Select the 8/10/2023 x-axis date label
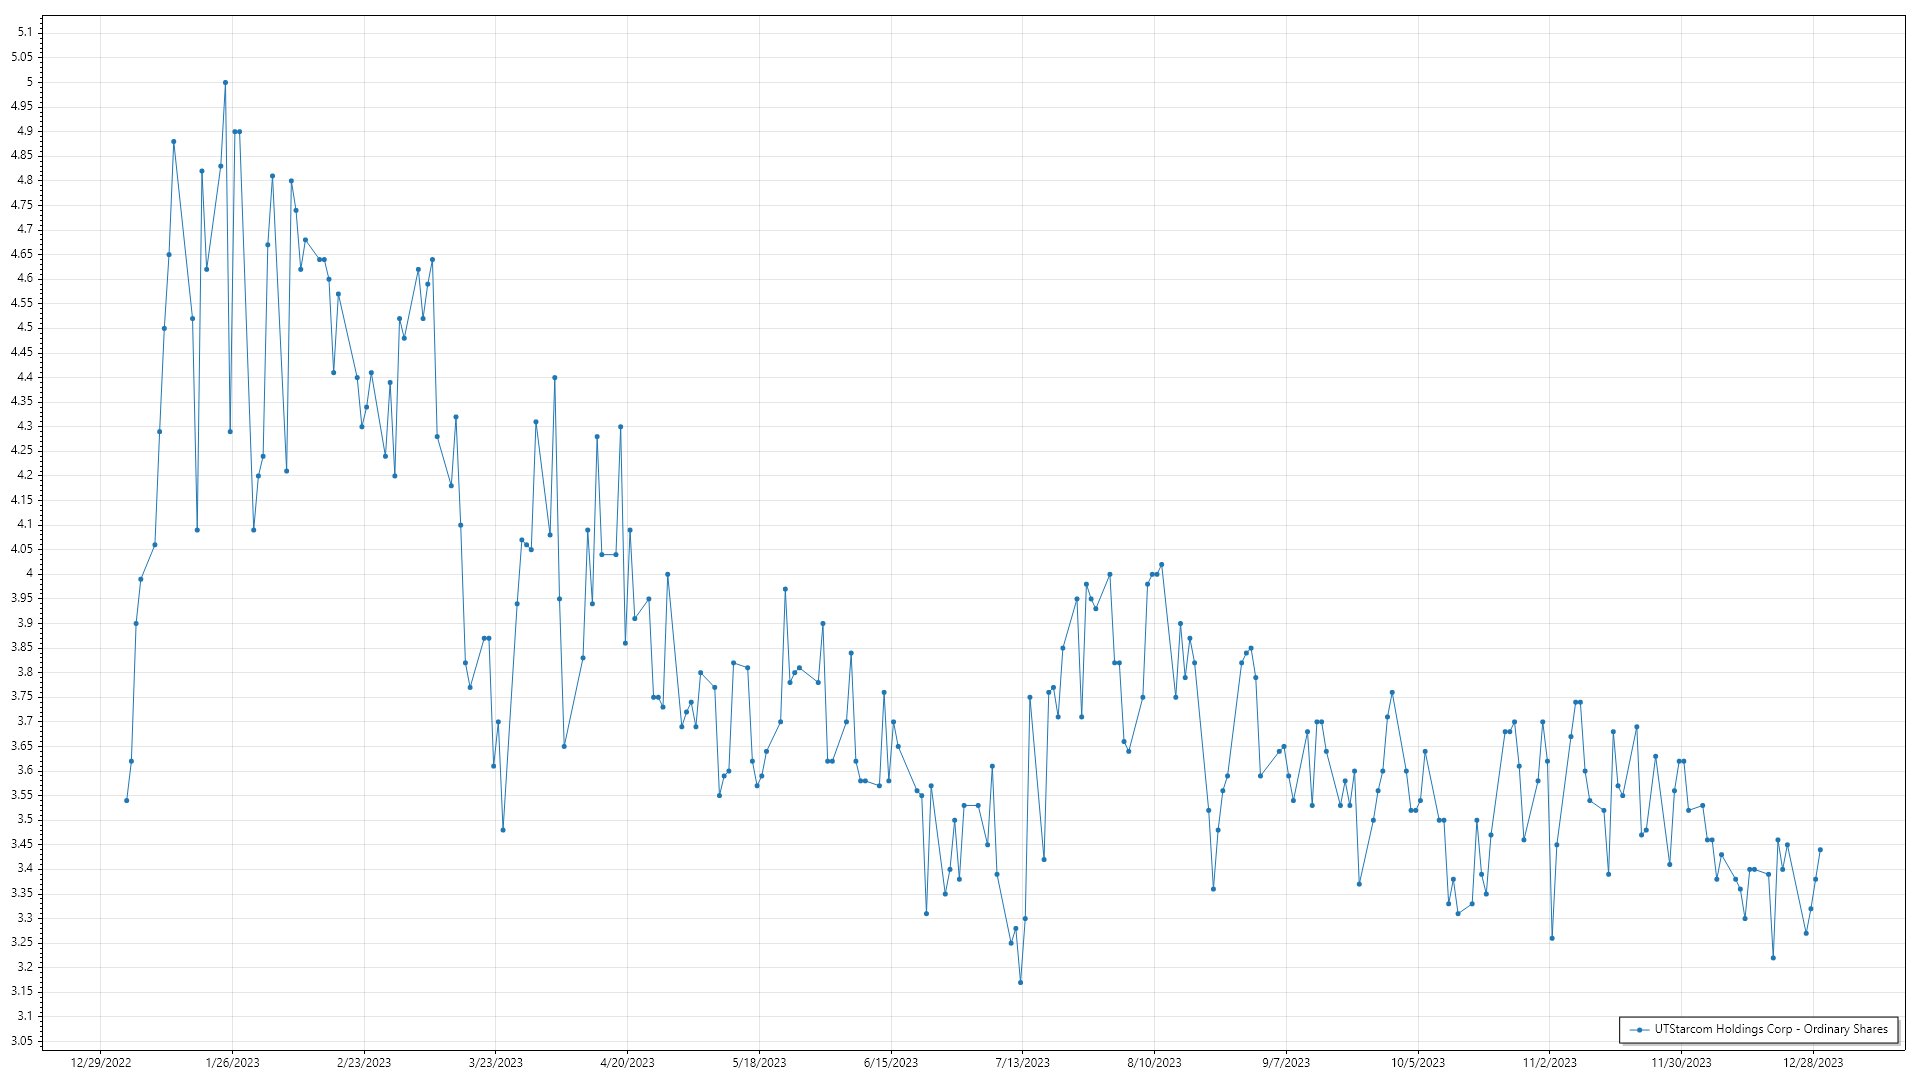The width and height of the screenshot is (1920, 1080). (1154, 1063)
